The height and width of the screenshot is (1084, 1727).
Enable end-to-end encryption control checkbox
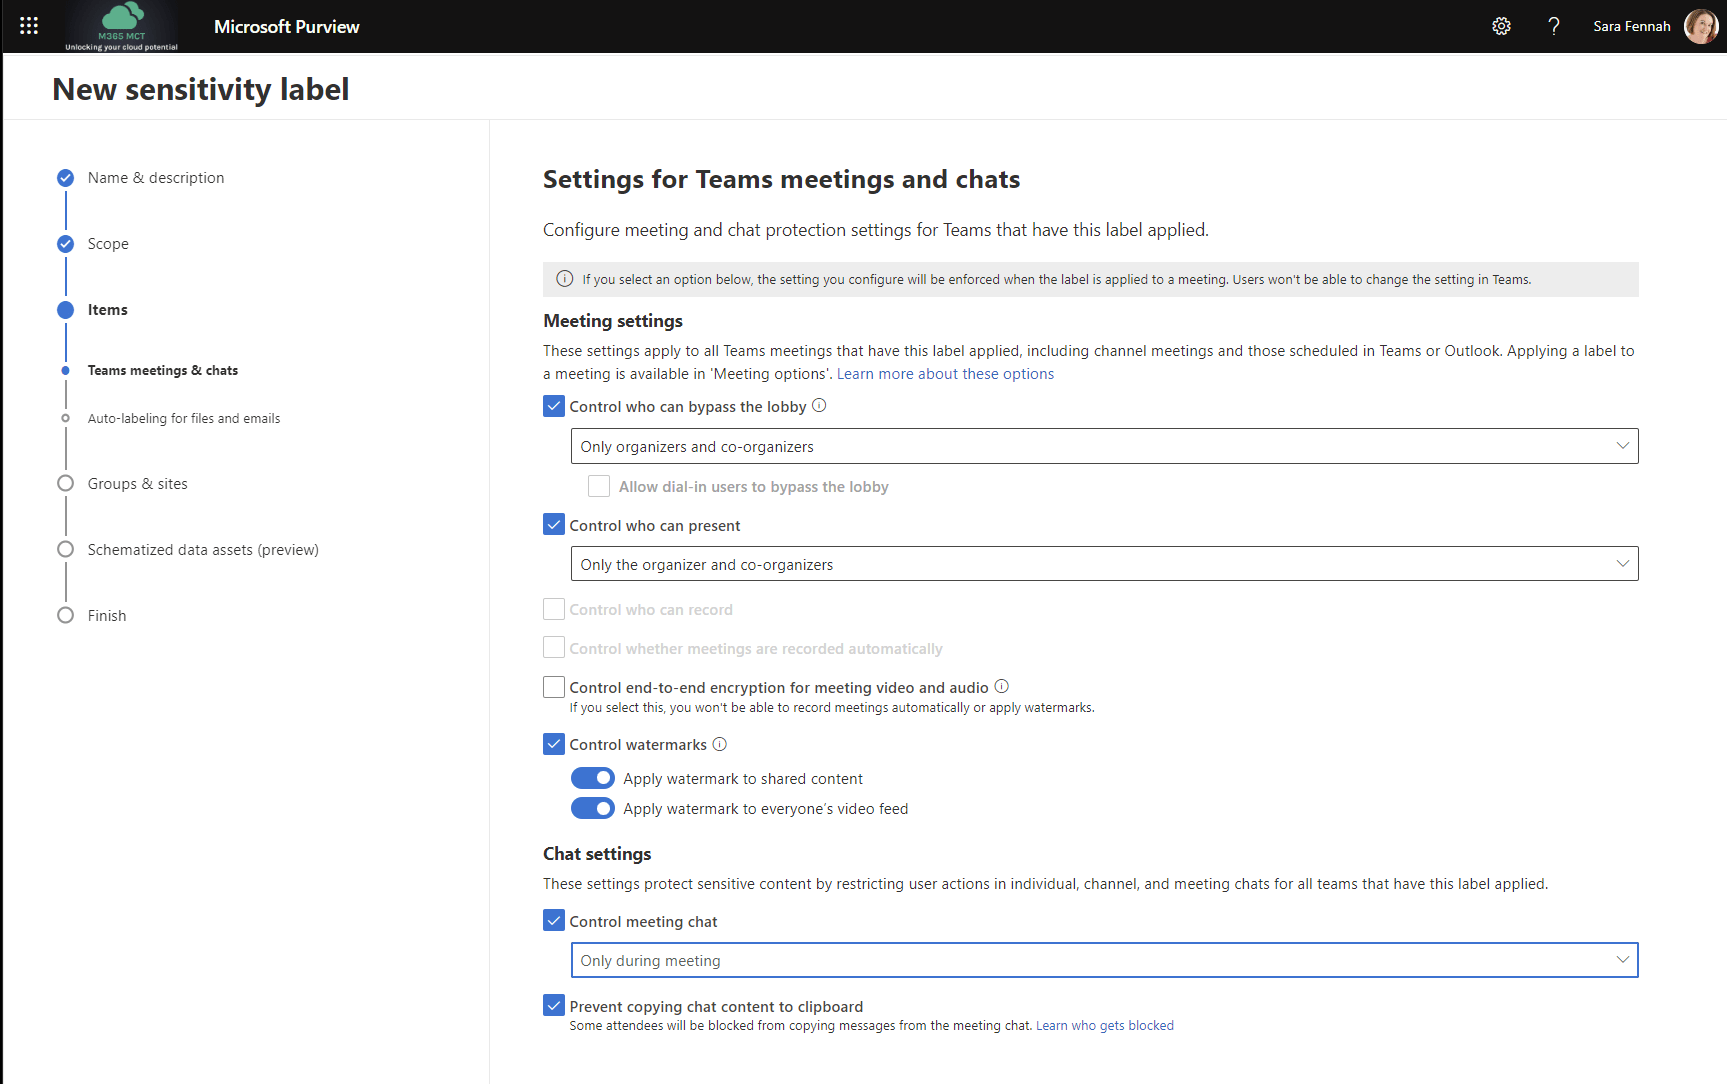(554, 687)
